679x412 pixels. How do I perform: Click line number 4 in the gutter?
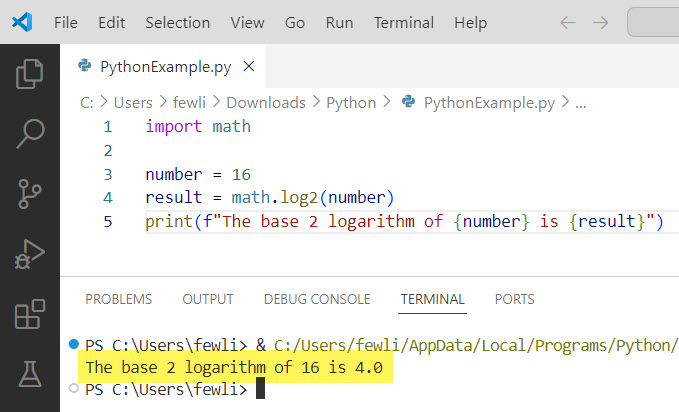coord(108,198)
